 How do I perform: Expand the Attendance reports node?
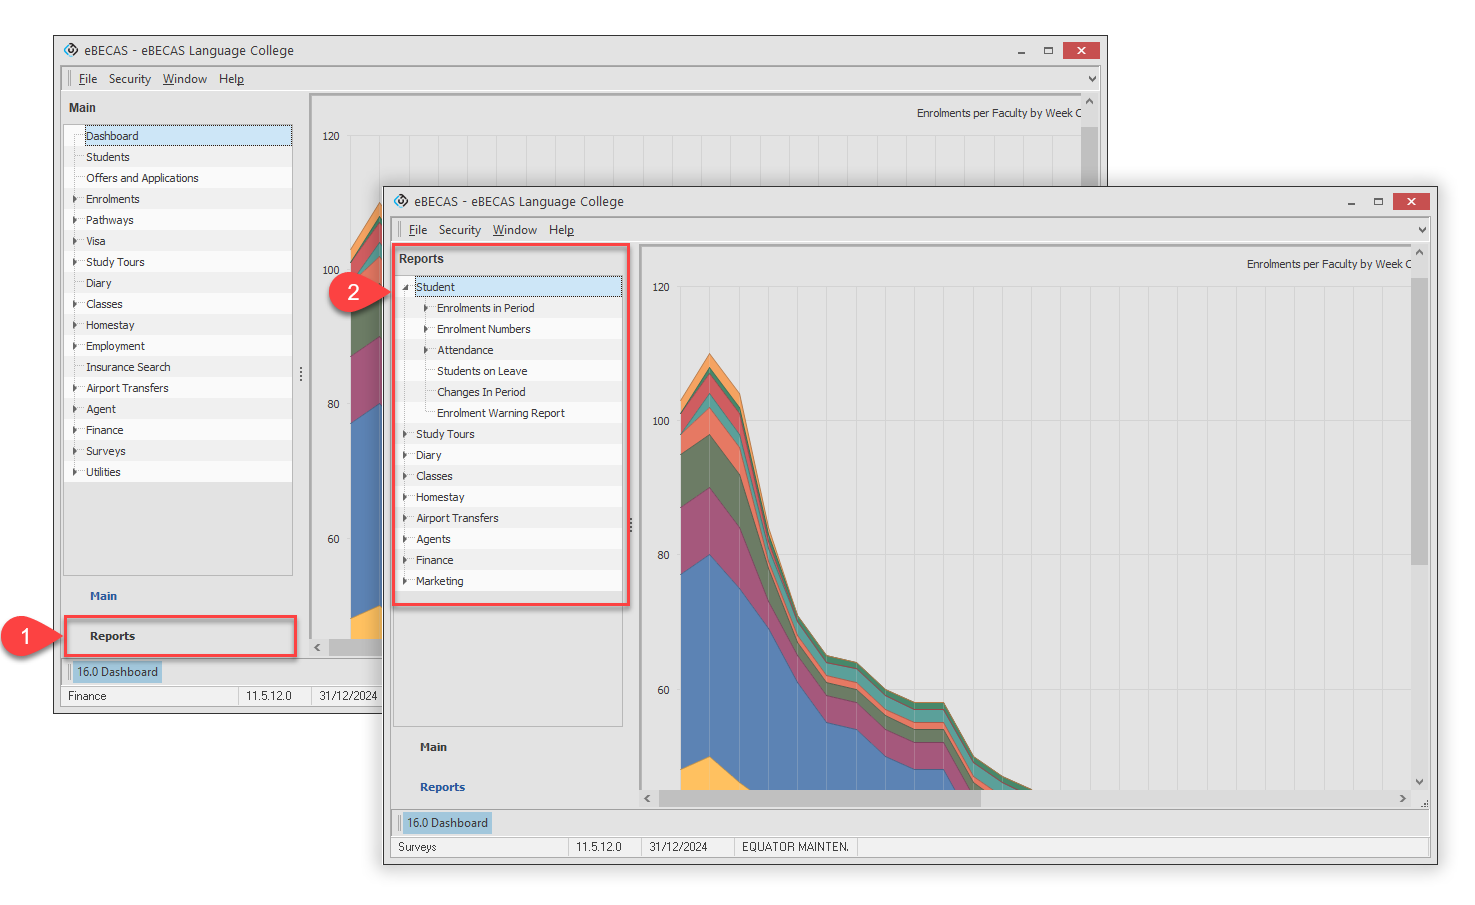pos(427,350)
